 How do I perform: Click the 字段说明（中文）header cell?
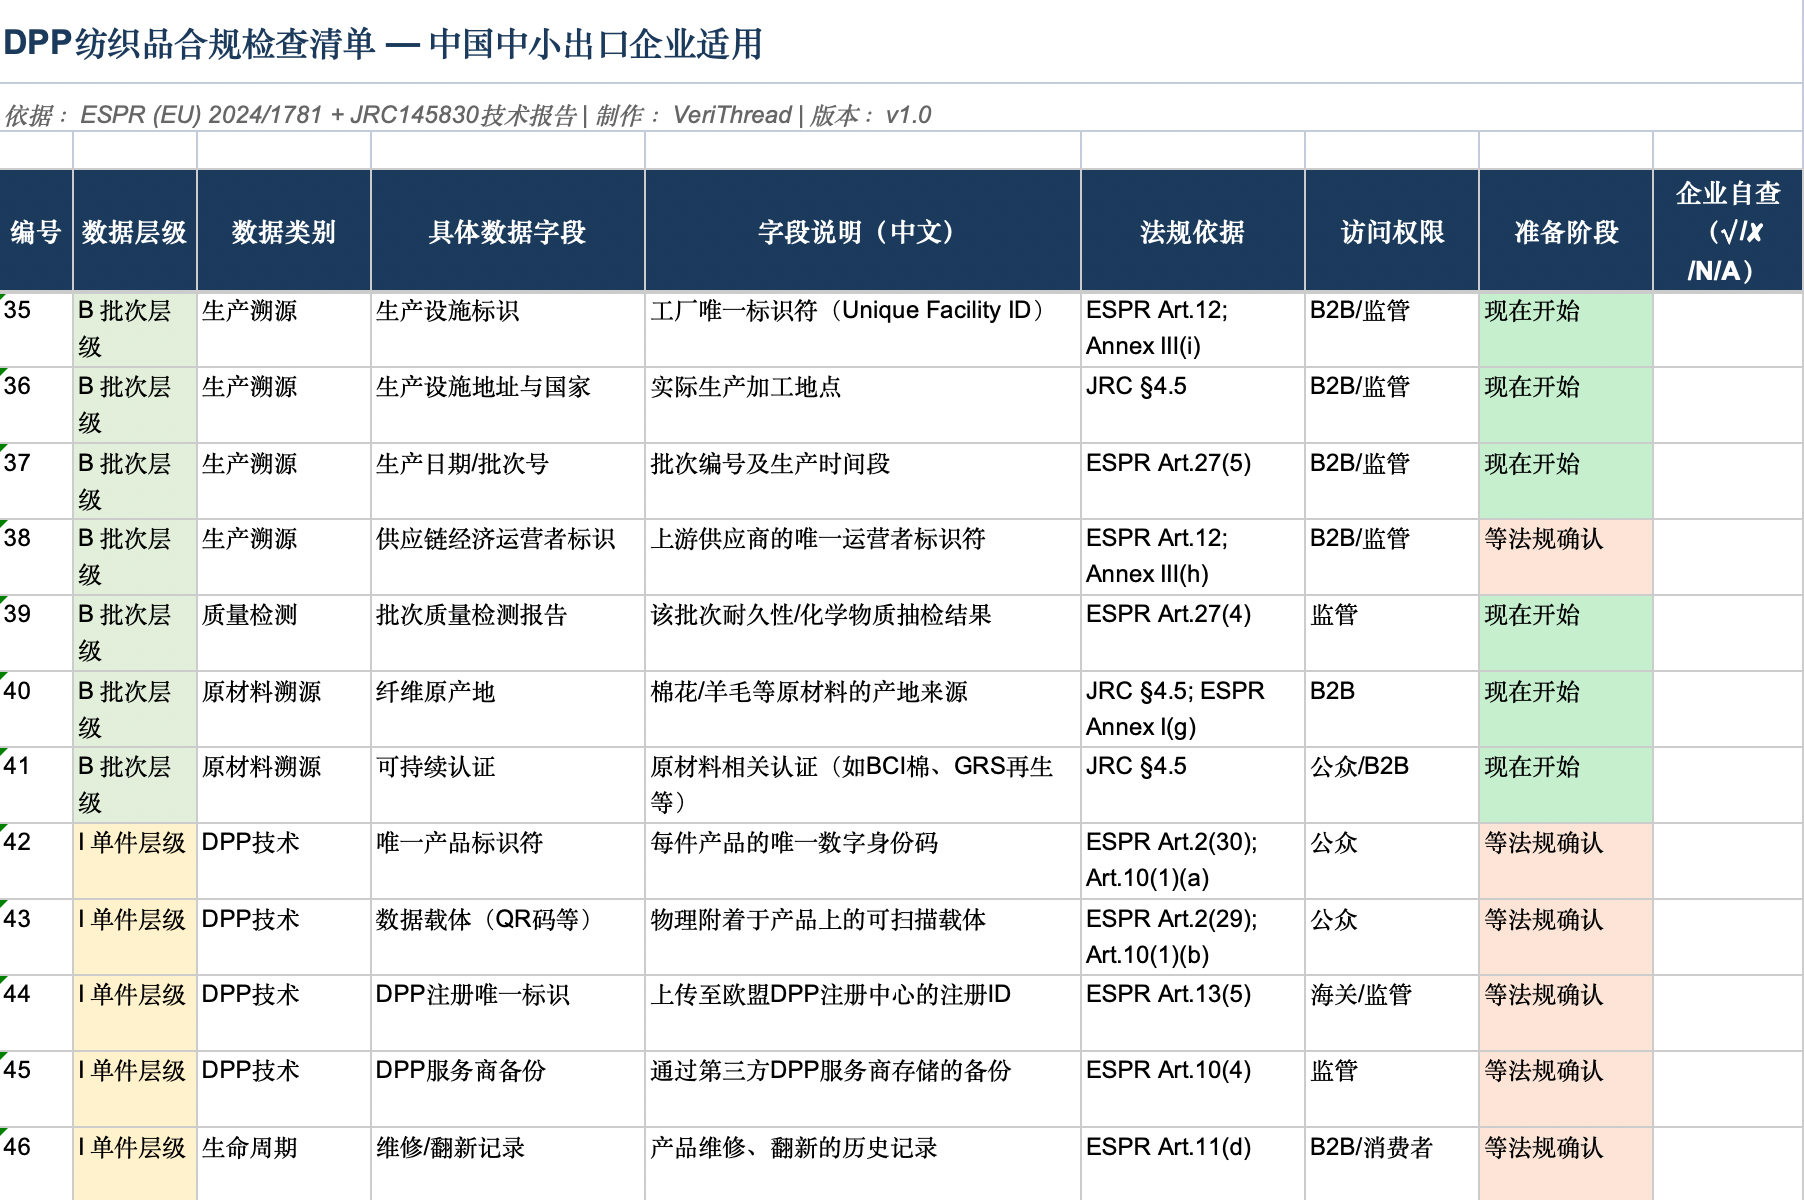pyautogui.click(x=863, y=231)
